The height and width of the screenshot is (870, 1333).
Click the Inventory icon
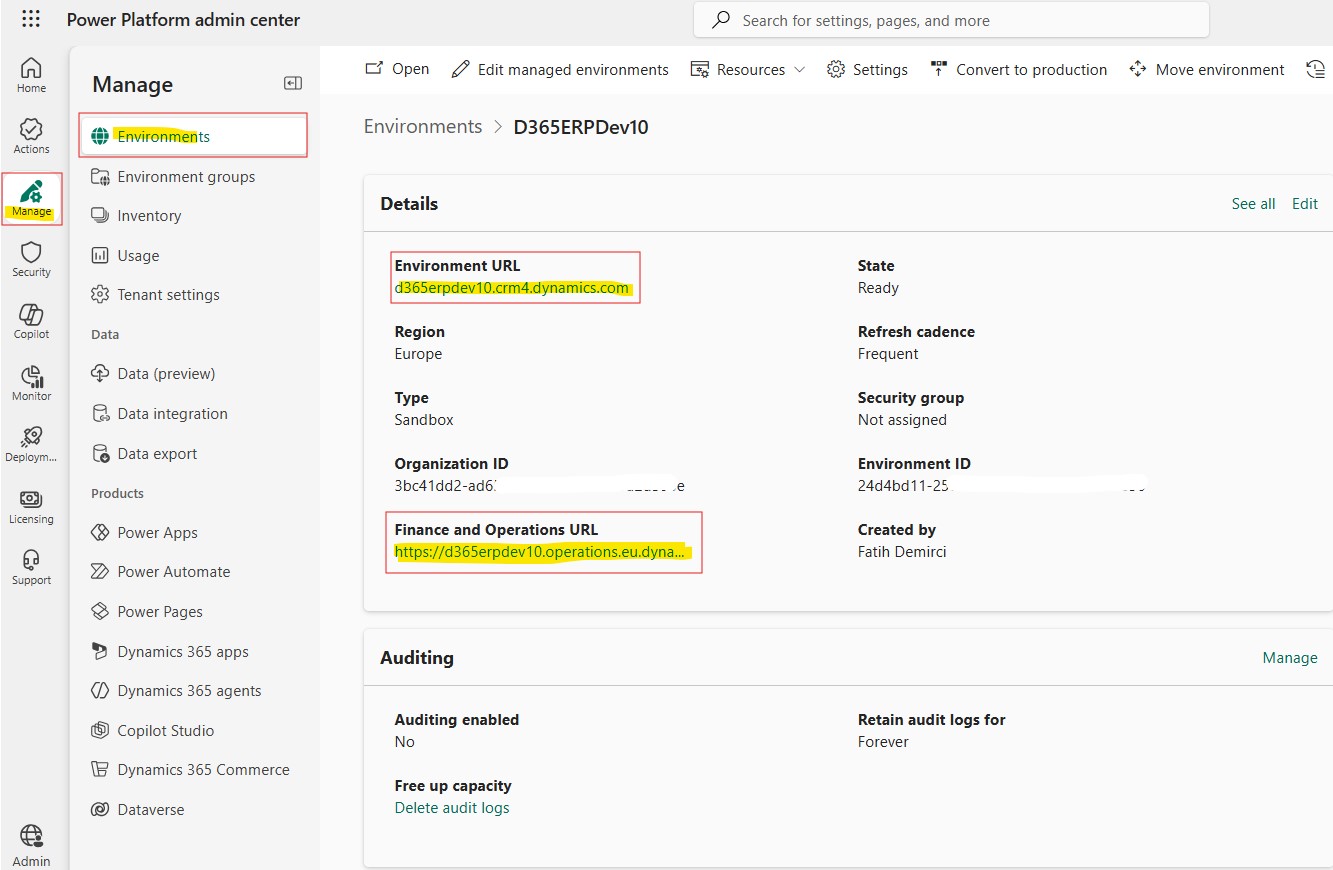point(100,216)
